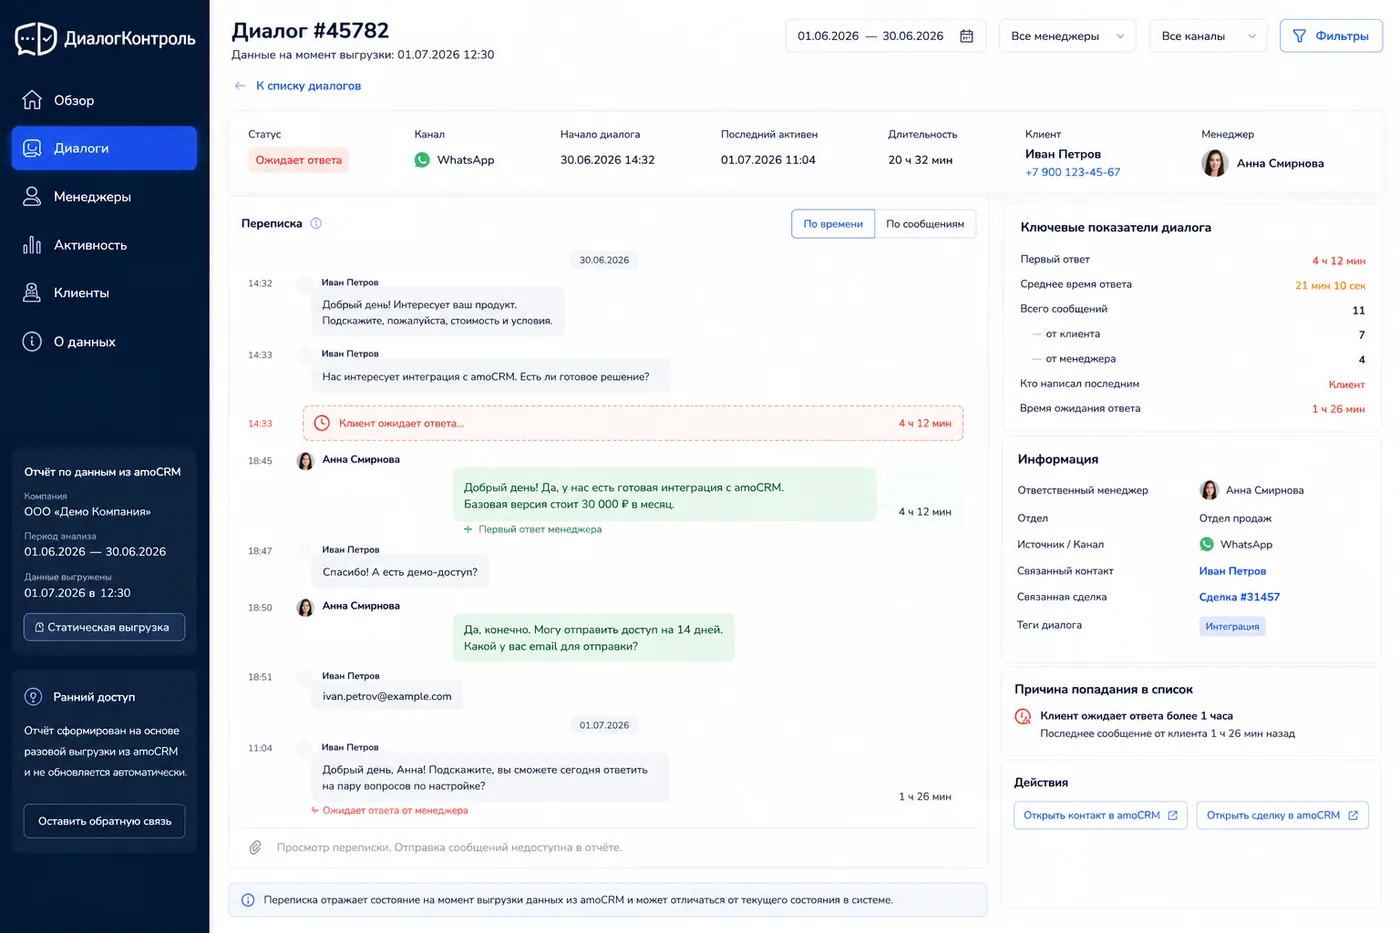Click the 30.06.2026 date separator in chat

point(604,260)
